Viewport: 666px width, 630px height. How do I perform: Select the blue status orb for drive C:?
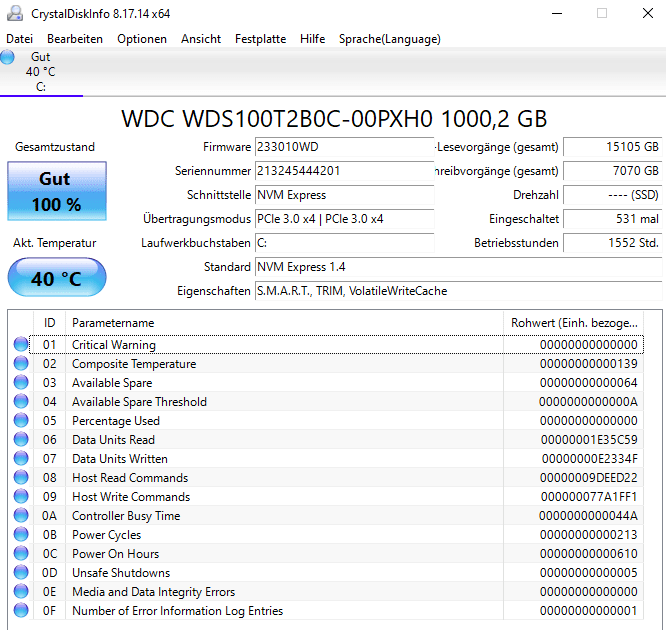coord(7,57)
